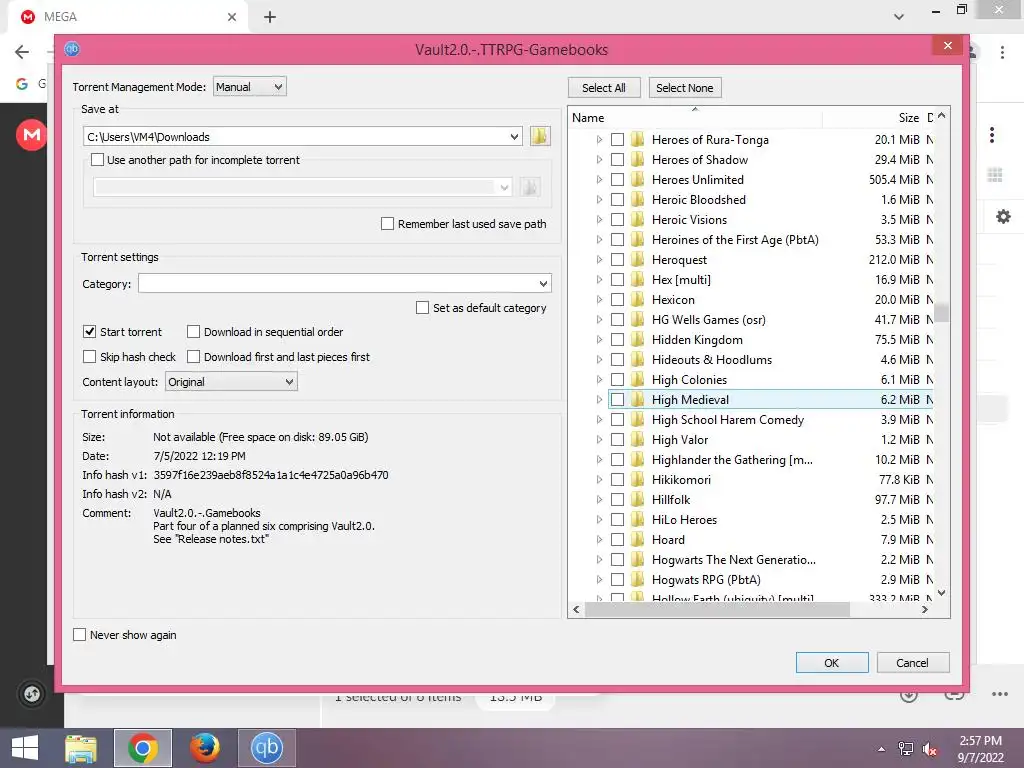The height and width of the screenshot is (768, 1024).
Task: Expand the Heroquest folder
Action: pyautogui.click(x=599, y=259)
